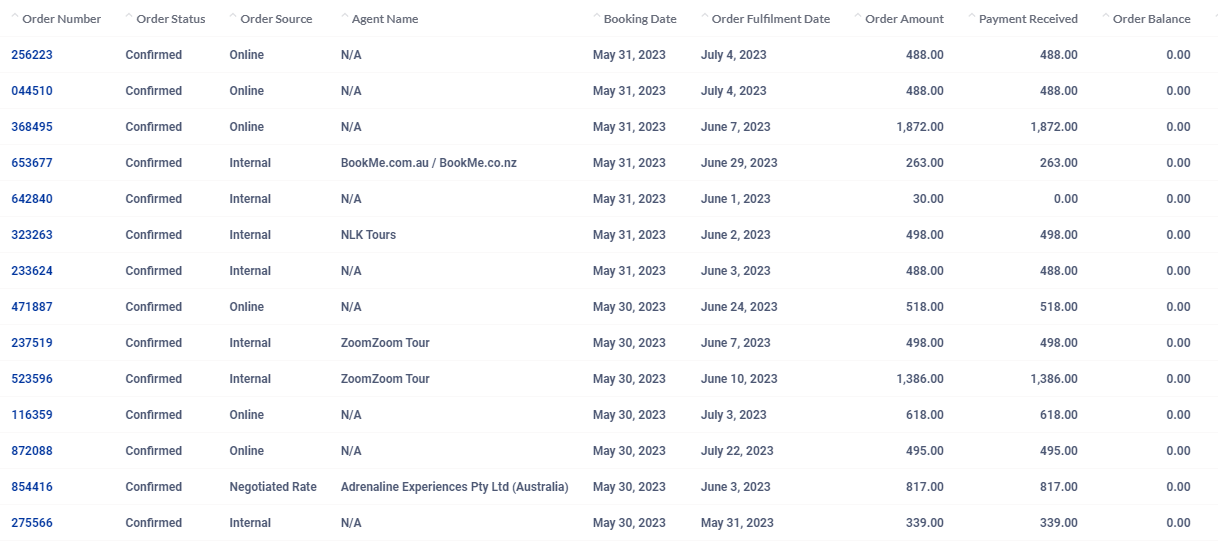The height and width of the screenshot is (557, 1218).
Task: Sort by Agent Name column caret
Action: pyautogui.click(x=345, y=17)
